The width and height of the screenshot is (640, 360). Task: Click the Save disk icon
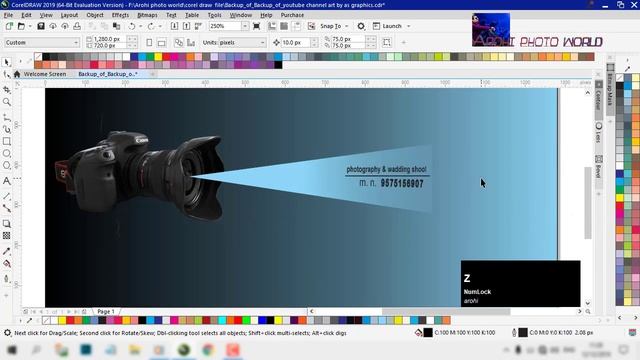[41, 26]
